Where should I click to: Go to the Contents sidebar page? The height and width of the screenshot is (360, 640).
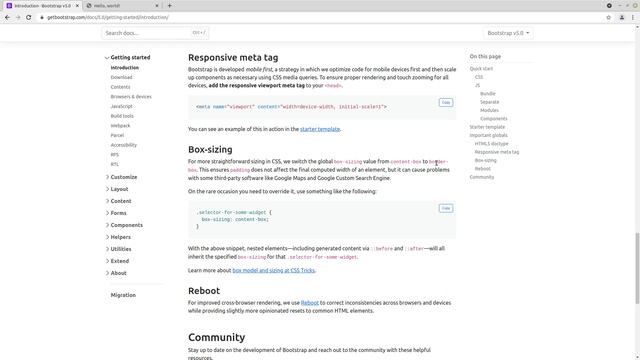point(120,87)
